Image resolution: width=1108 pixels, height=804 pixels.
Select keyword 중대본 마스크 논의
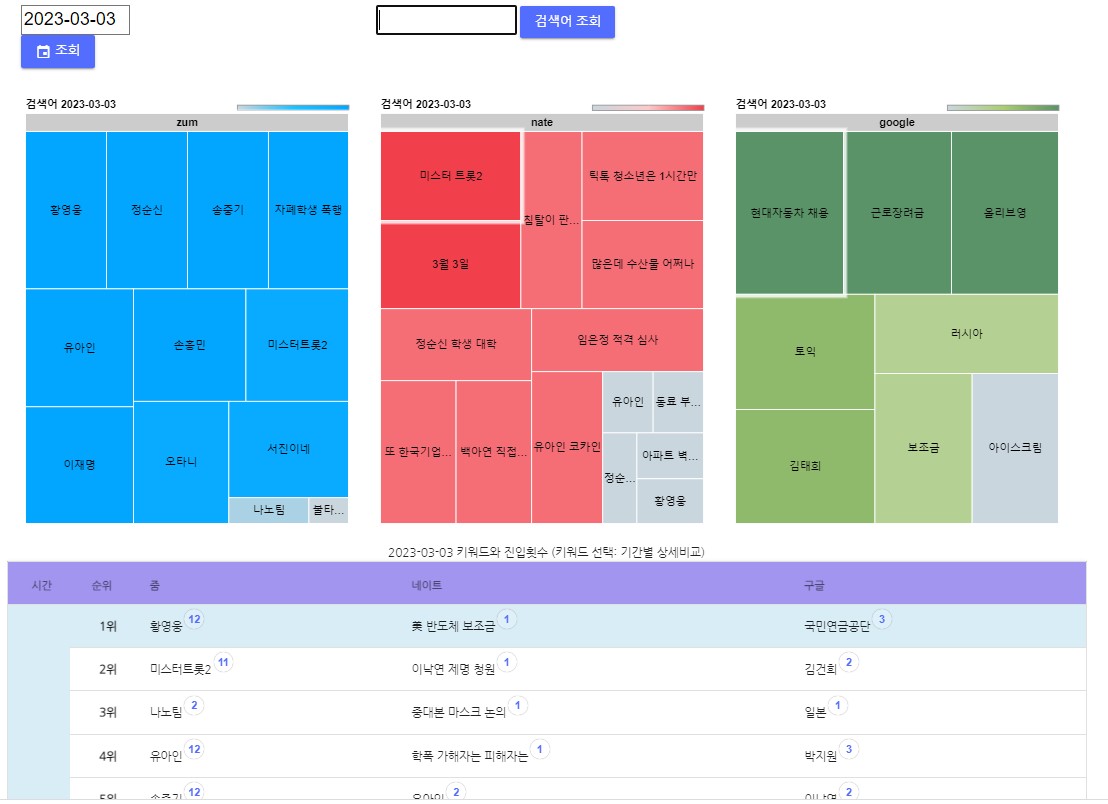click(x=459, y=713)
